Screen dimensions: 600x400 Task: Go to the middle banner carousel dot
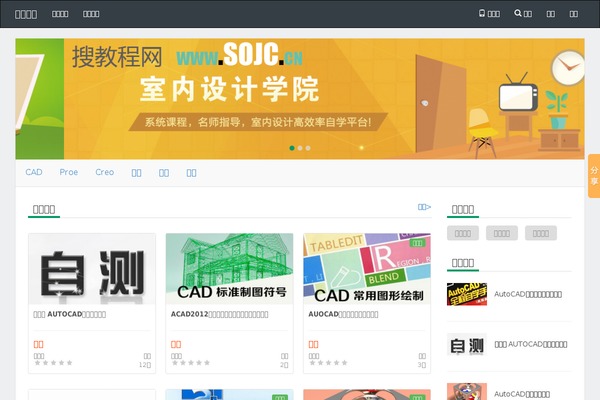tap(300, 148)
